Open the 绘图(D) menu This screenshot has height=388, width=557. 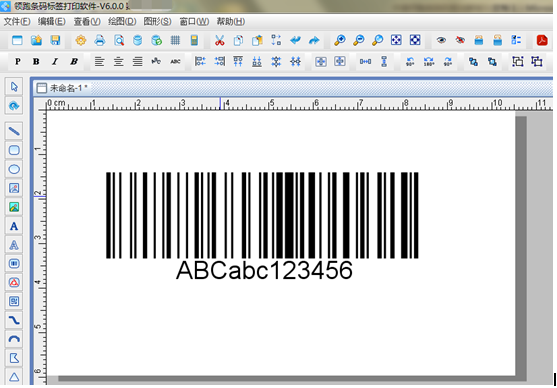[x=122, y=22]
